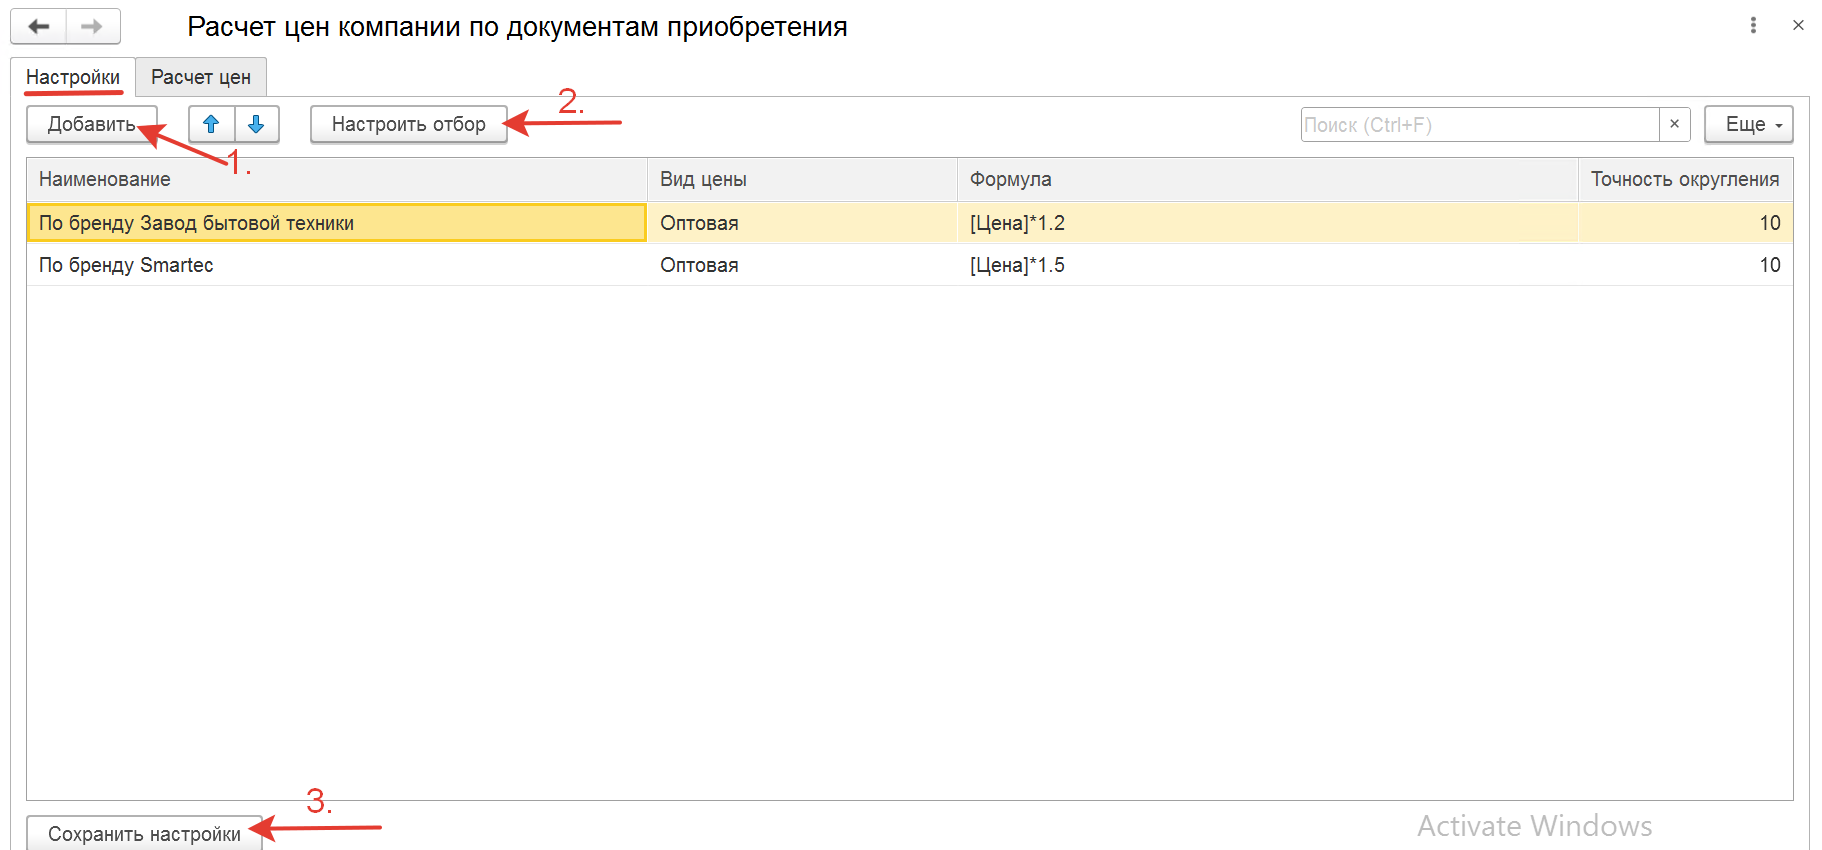The image size is (1822, 850).
Task: Go back with the left arrow button
Action: click(39, 26)
